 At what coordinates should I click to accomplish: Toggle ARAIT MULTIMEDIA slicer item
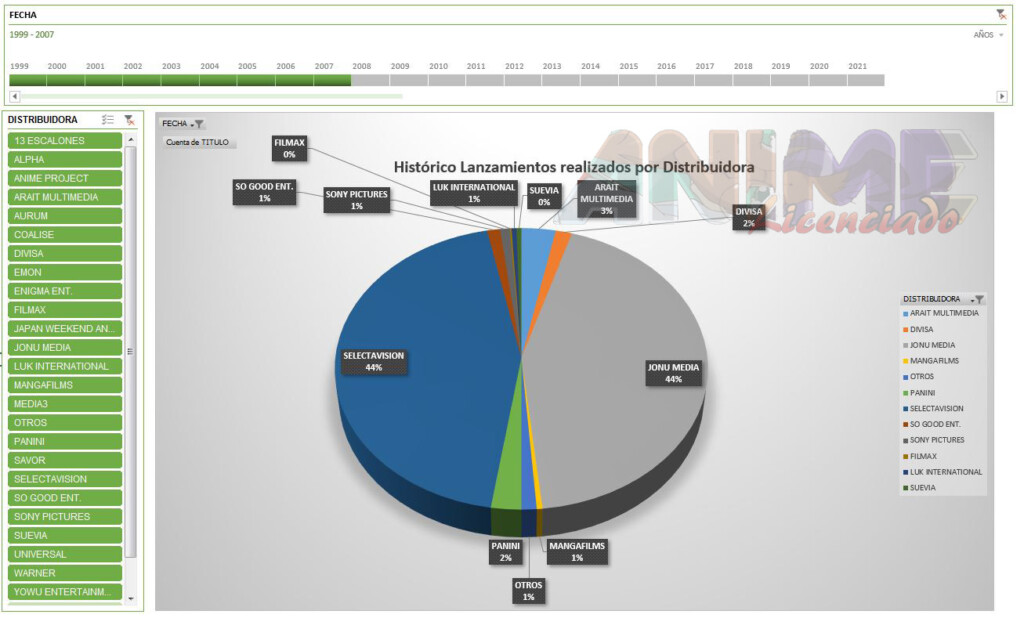(65, 197)
